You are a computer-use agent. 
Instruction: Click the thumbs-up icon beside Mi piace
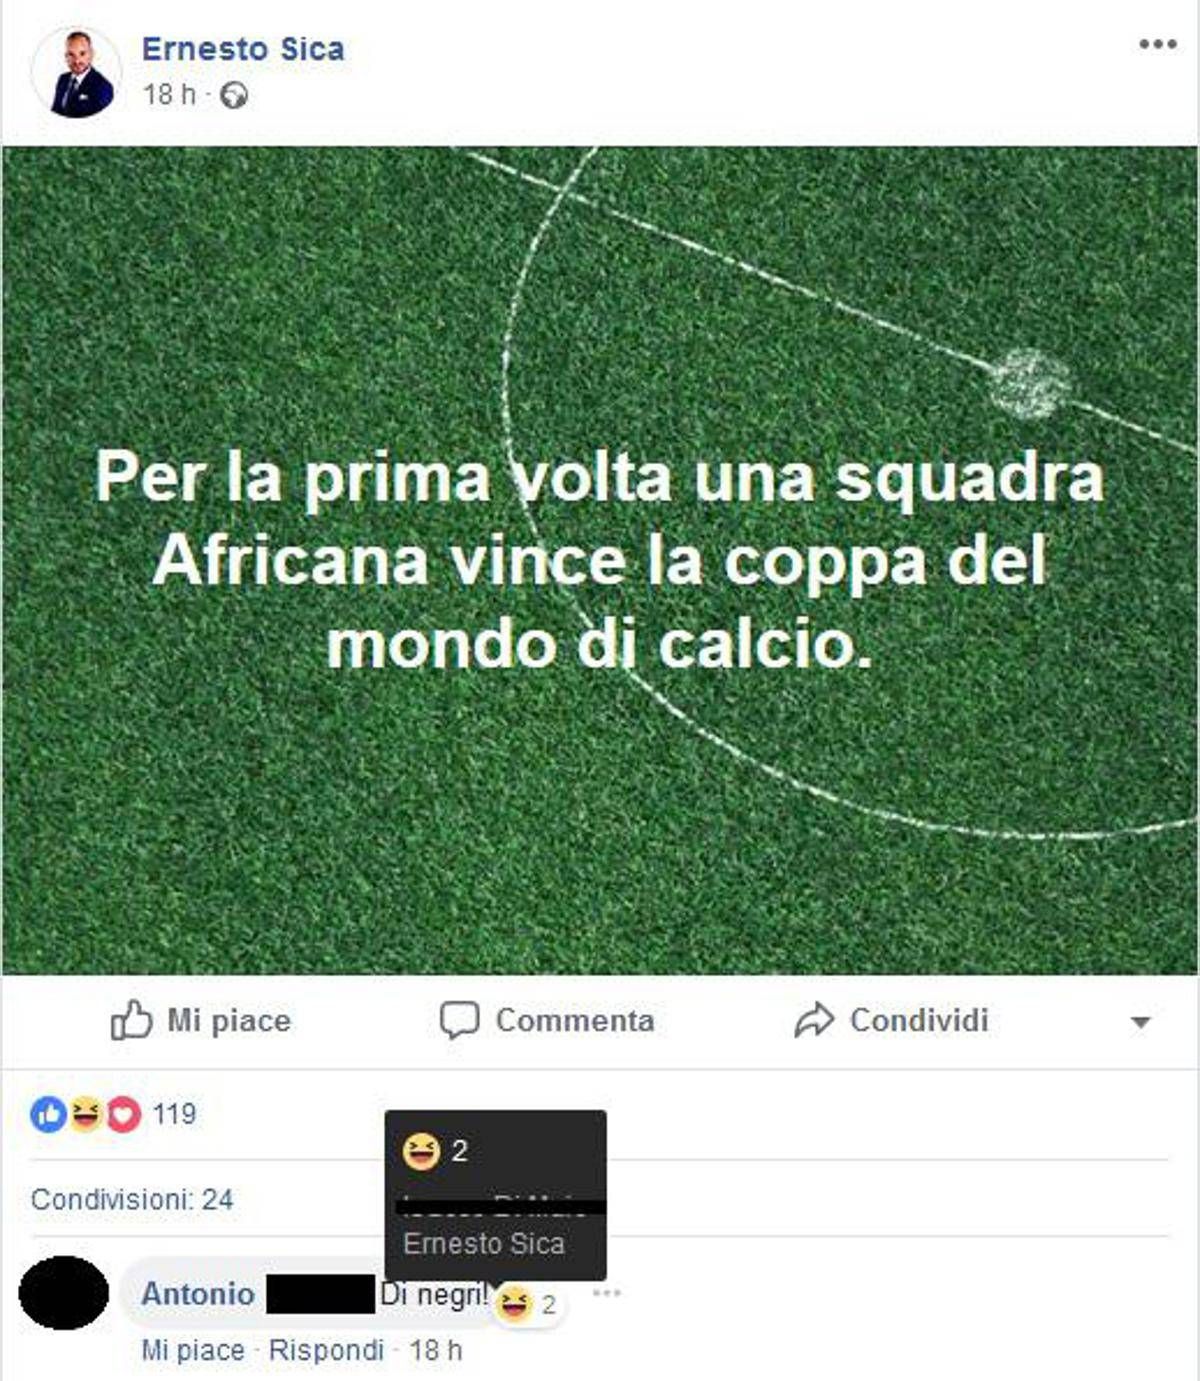(x=131, y=1021)
